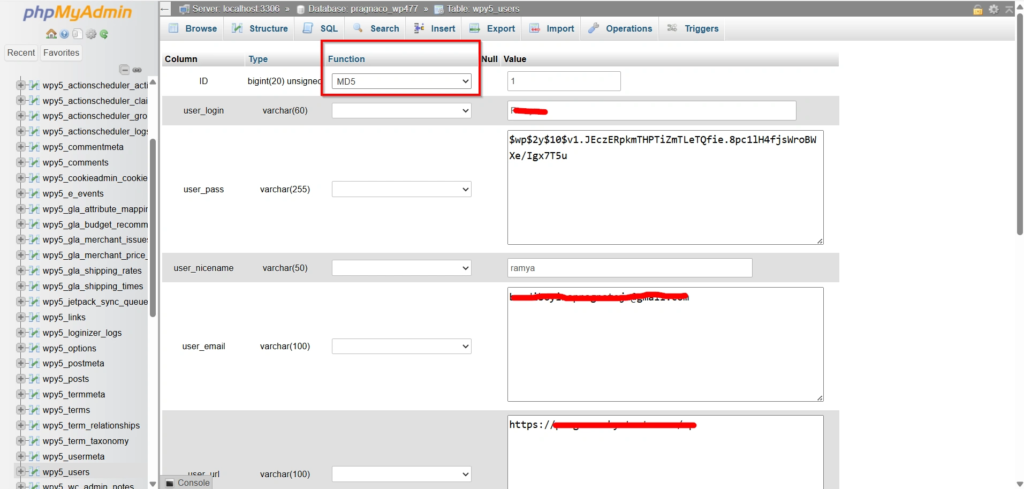The height and width of the screenshot is (489, 1024).
Task: Click table icon beside wpy5_termmeta
Action: (x=35, y=394)
